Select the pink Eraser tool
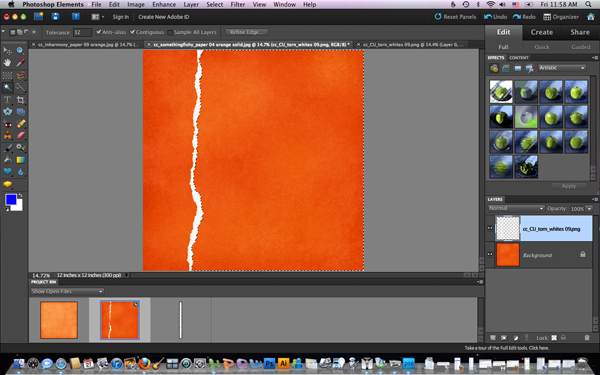Viewport: 600px width, 375px height. coord(20,135)
